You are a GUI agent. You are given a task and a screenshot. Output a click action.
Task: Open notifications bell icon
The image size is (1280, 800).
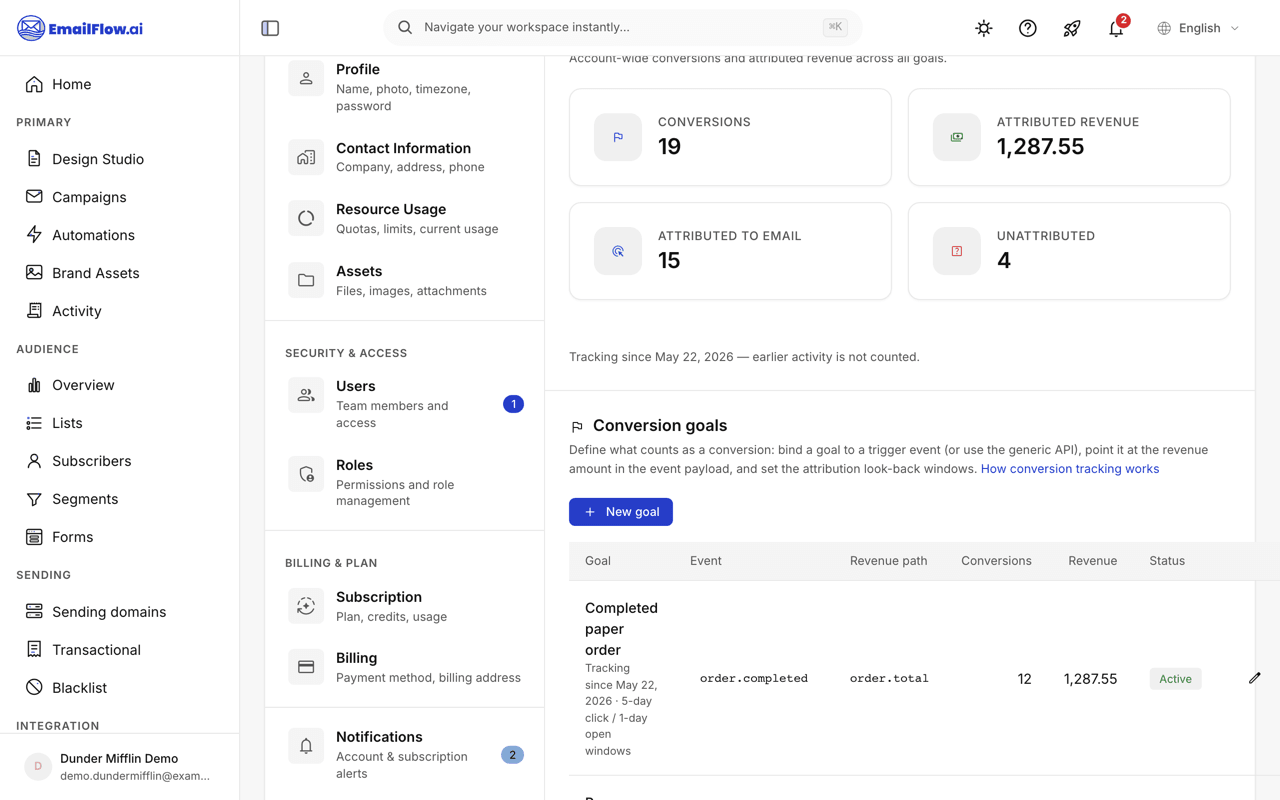[x=1116, y=28]
